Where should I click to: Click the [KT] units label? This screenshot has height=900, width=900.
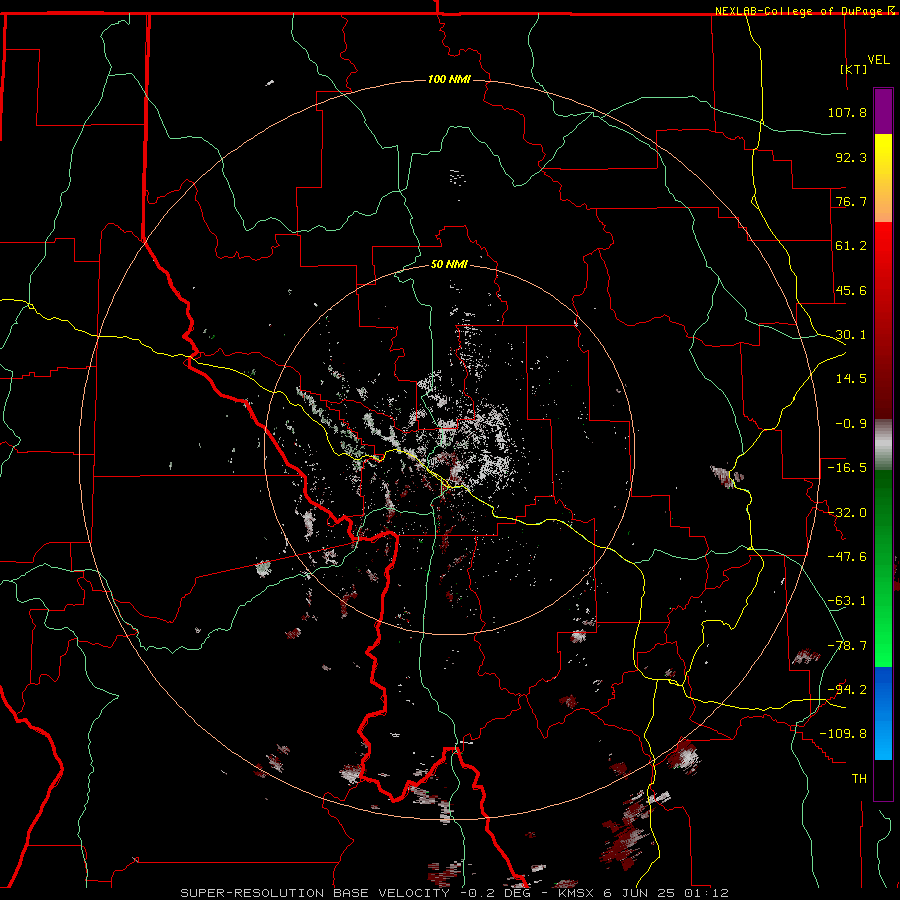(x=854, y=69)
